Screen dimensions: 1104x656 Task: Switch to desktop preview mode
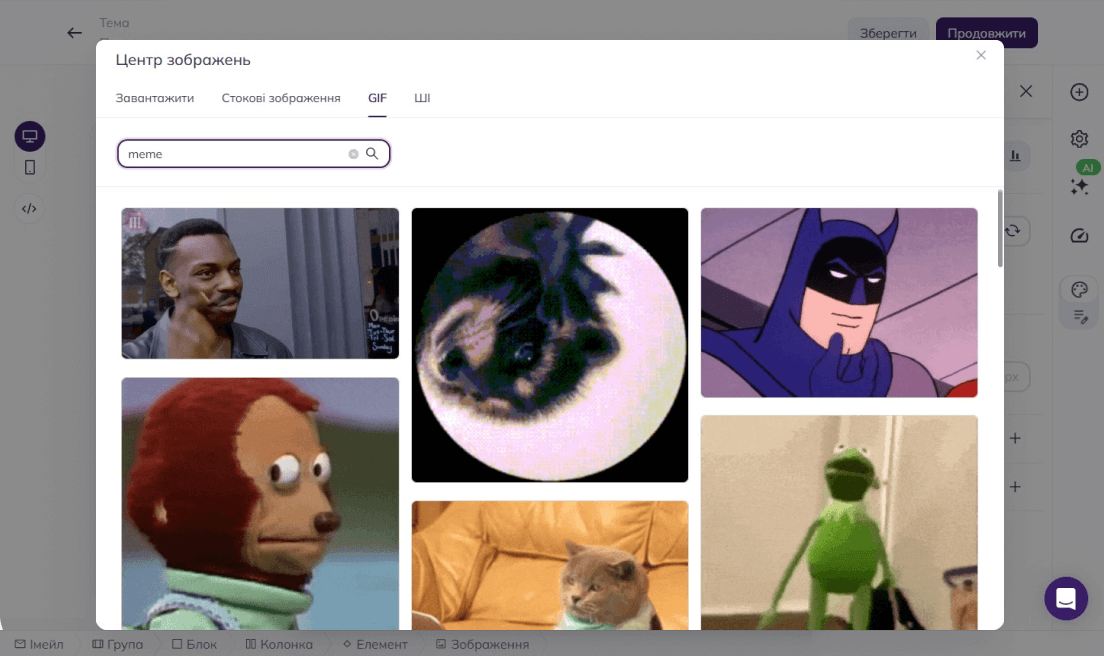point(30,136)
